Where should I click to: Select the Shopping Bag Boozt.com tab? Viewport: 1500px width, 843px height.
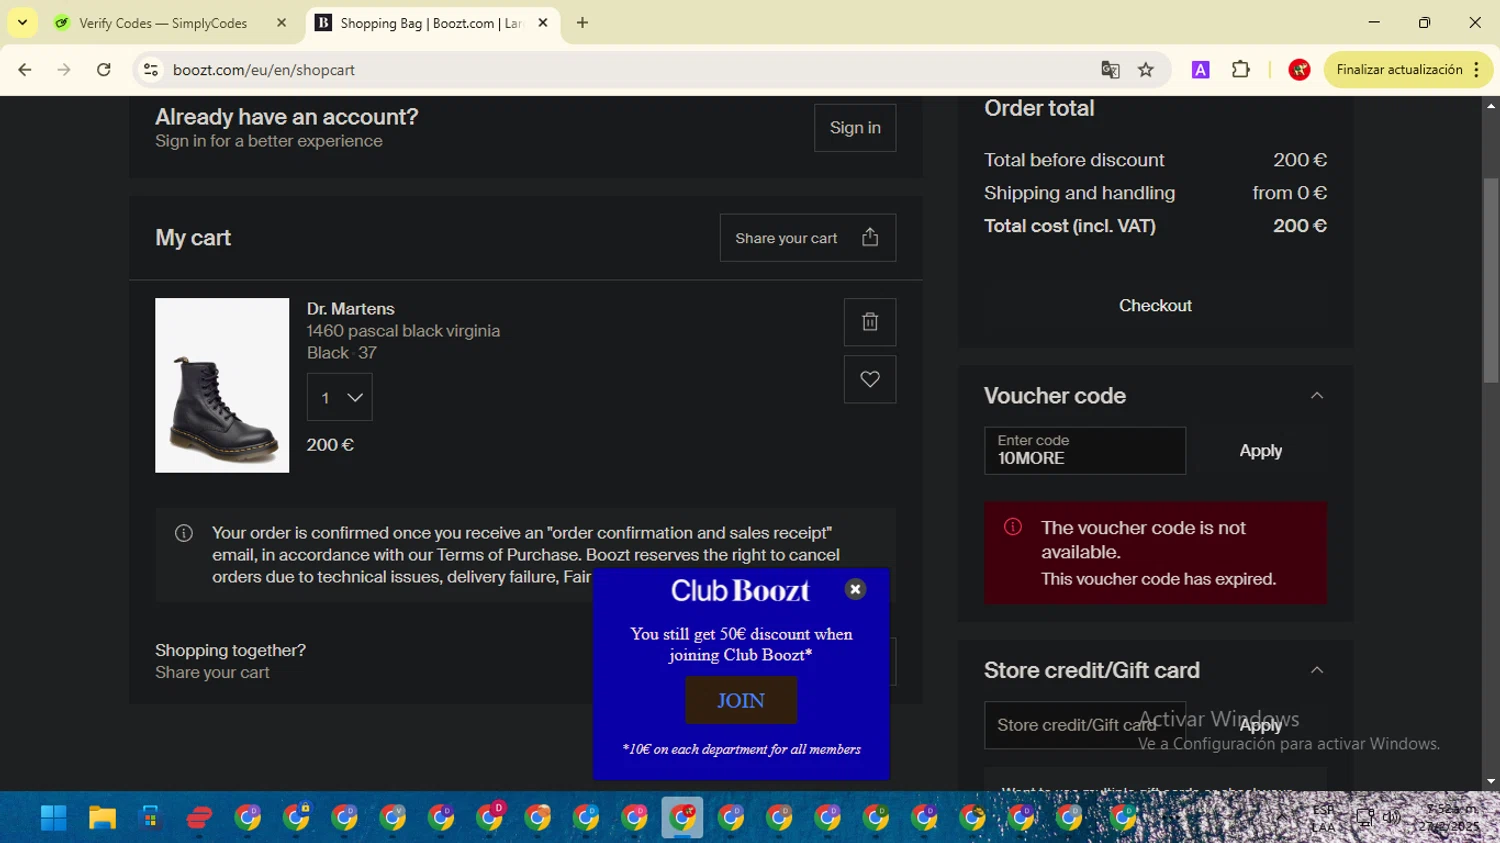(x=432, y=23)
